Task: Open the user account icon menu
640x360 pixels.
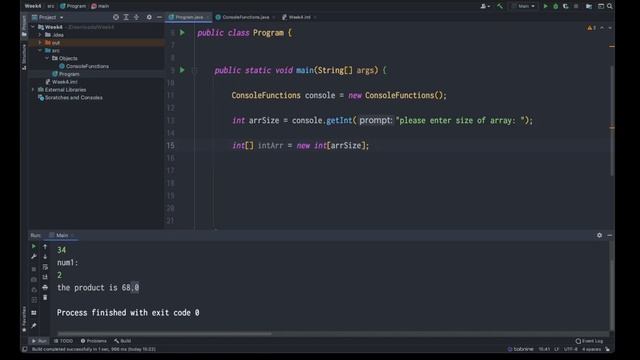Action: coord(485,6)
